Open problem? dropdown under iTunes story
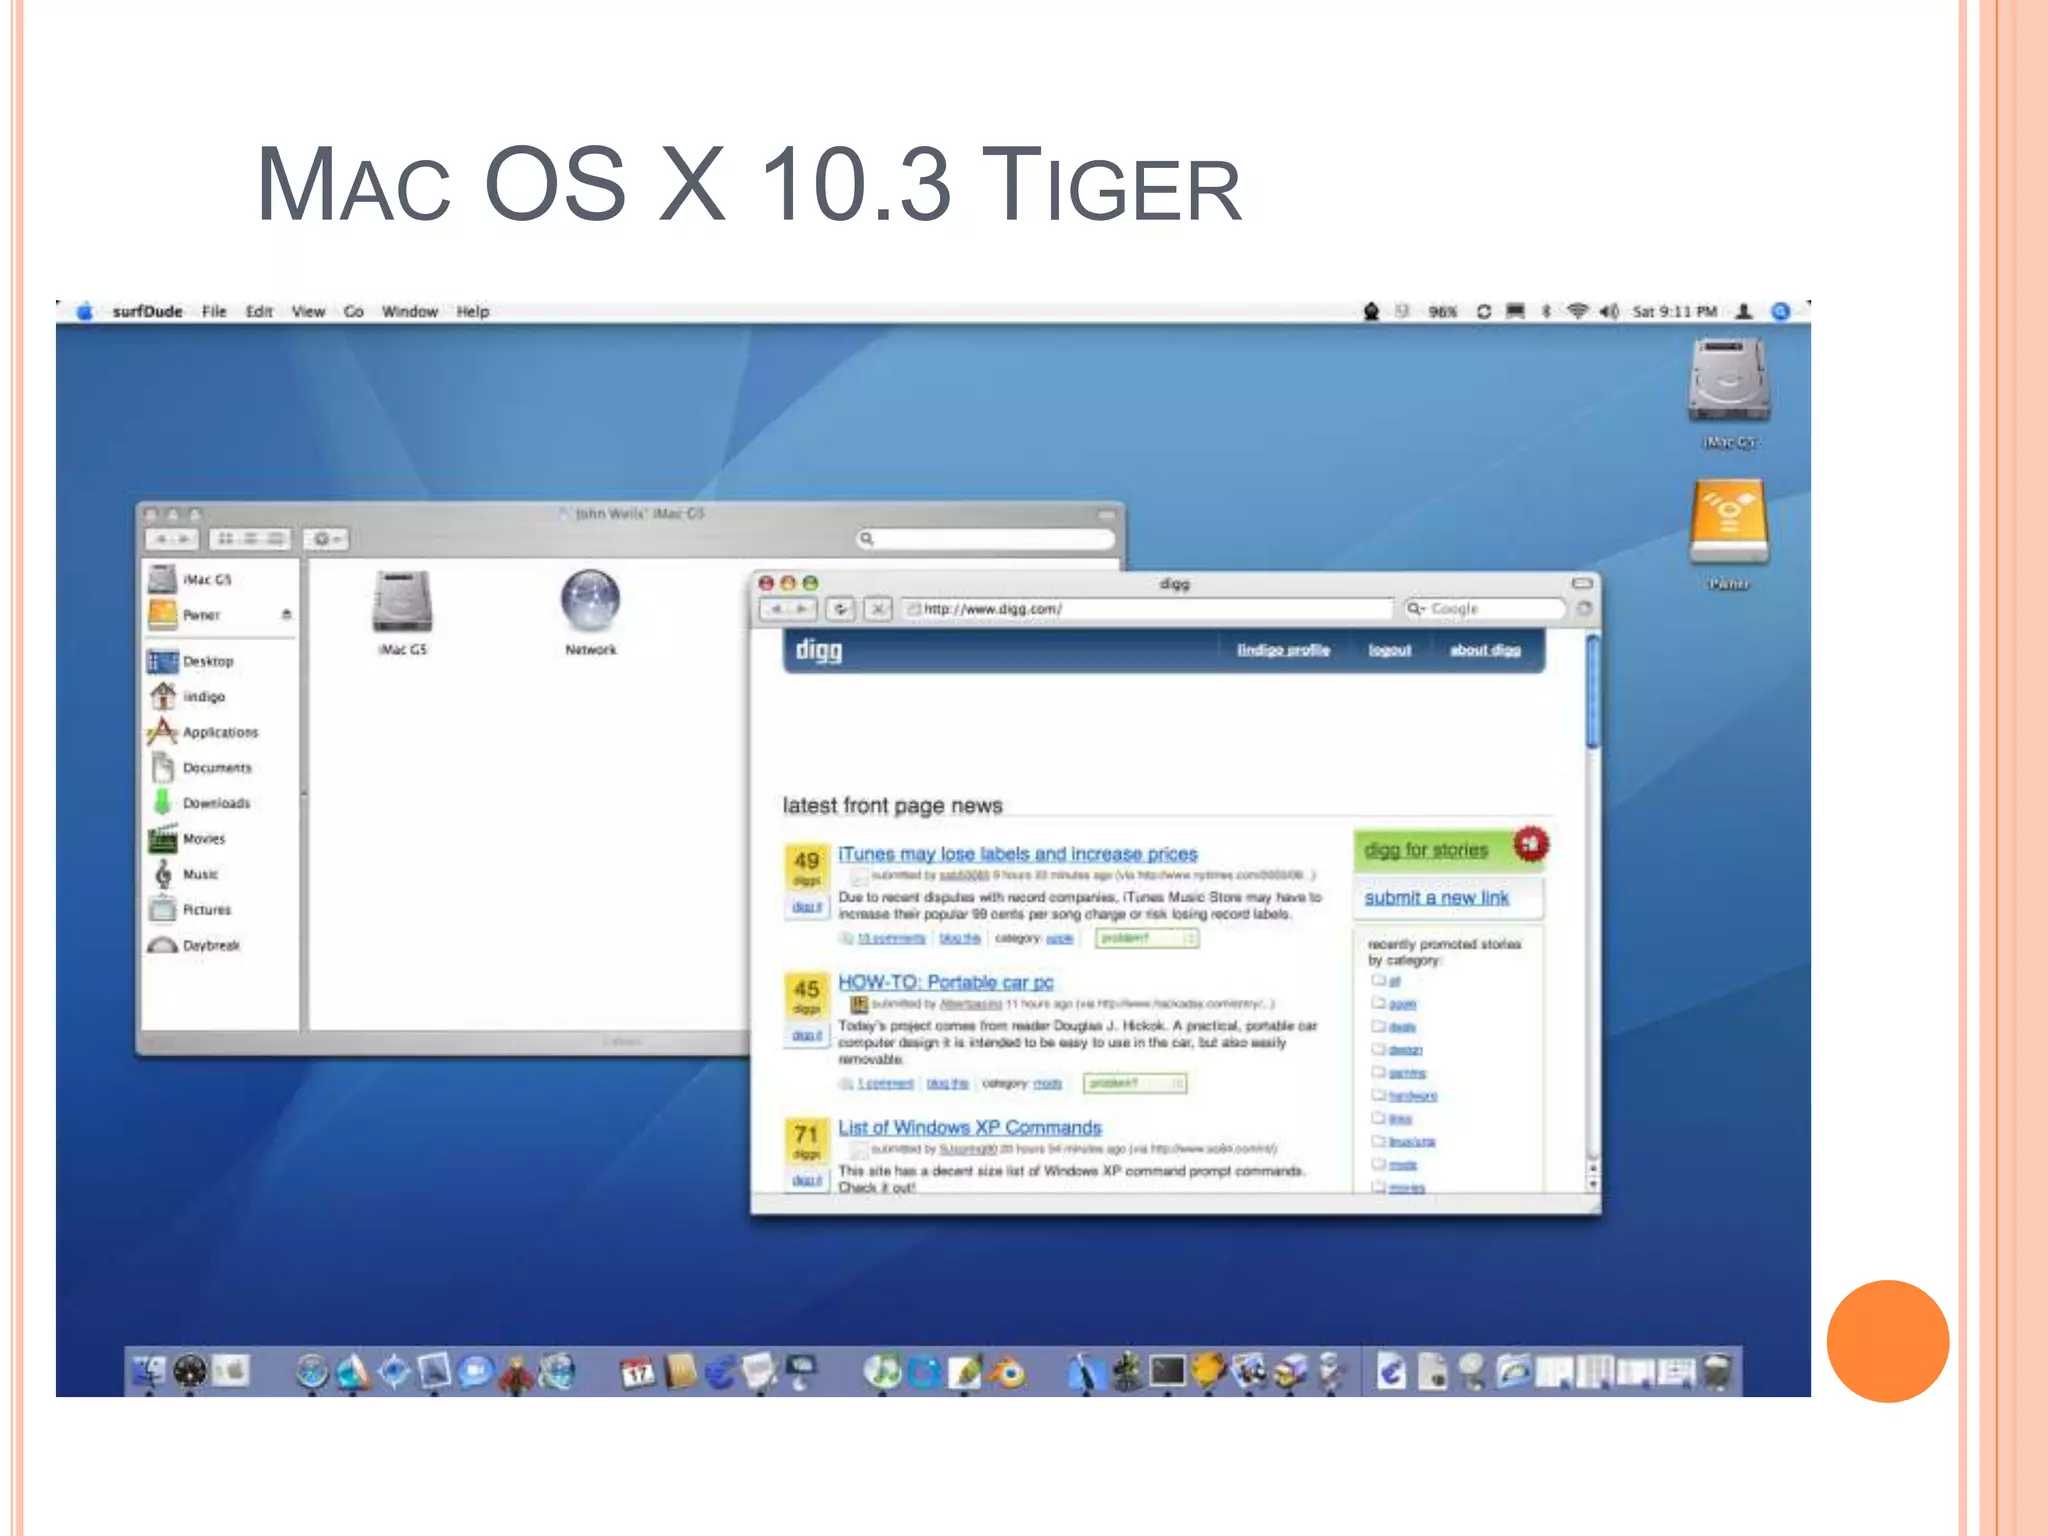Viewport: 2048px width, 1536px height. [1146, 938]
